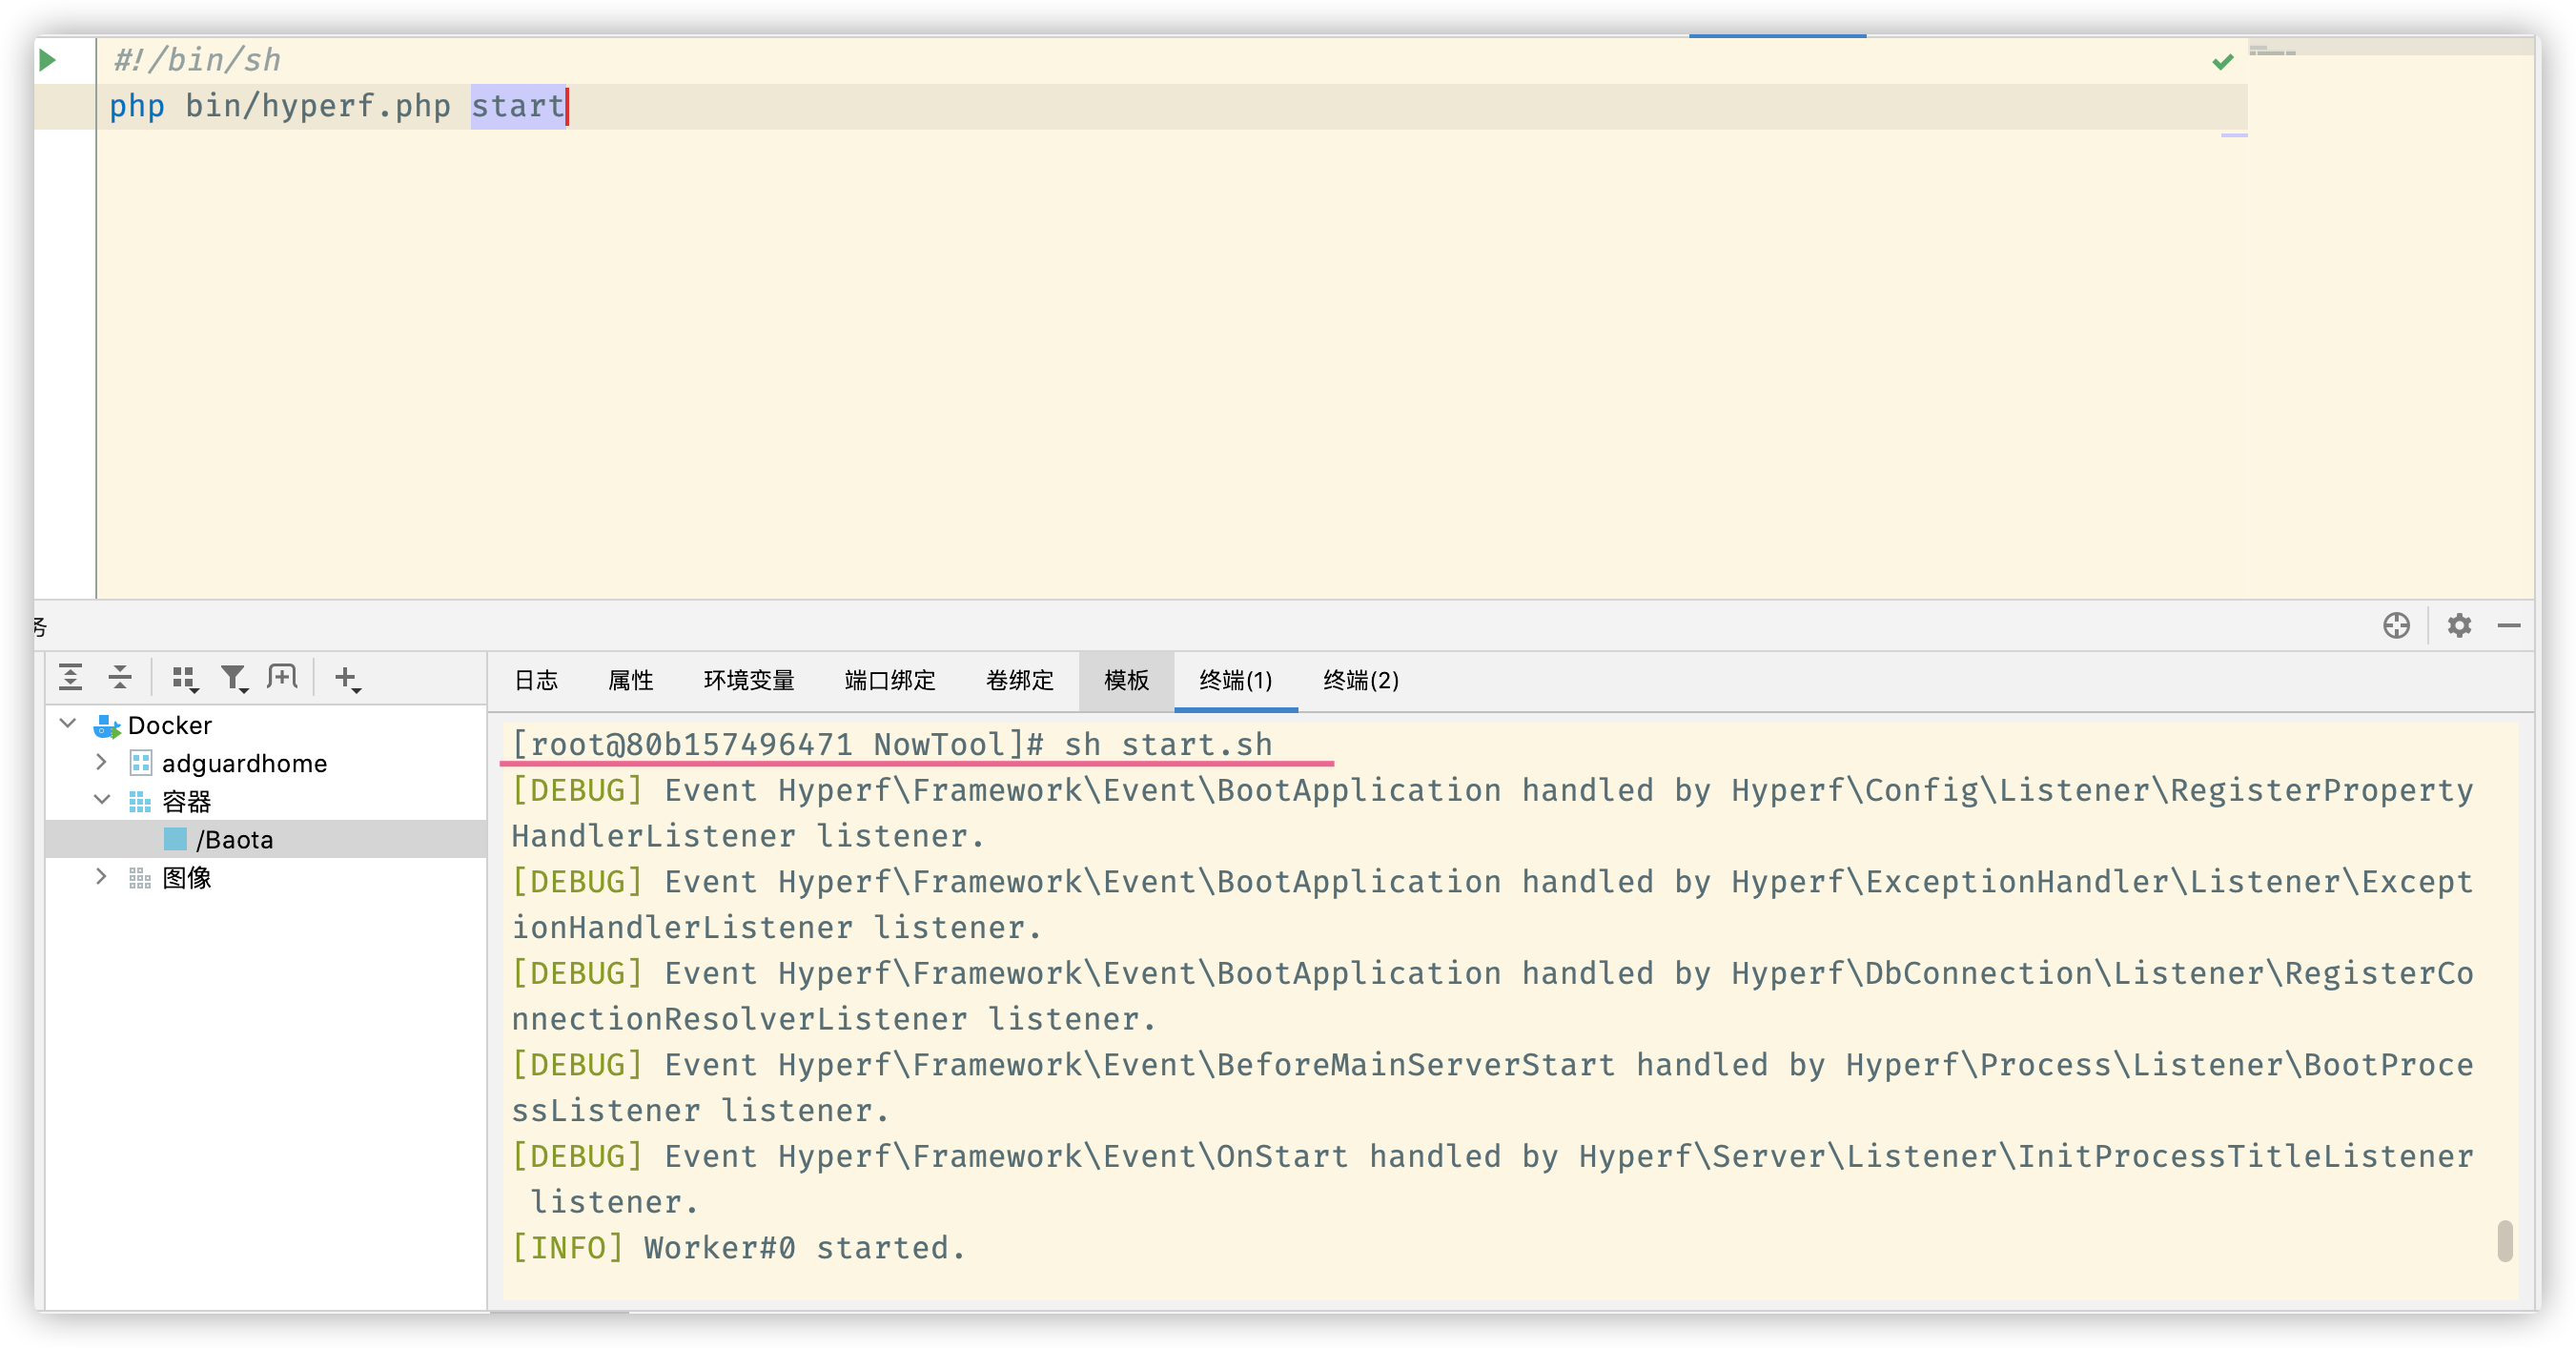2576x1348 pixels.
Task: Click the Open in New Tab icon
Action: pos(282,678)
